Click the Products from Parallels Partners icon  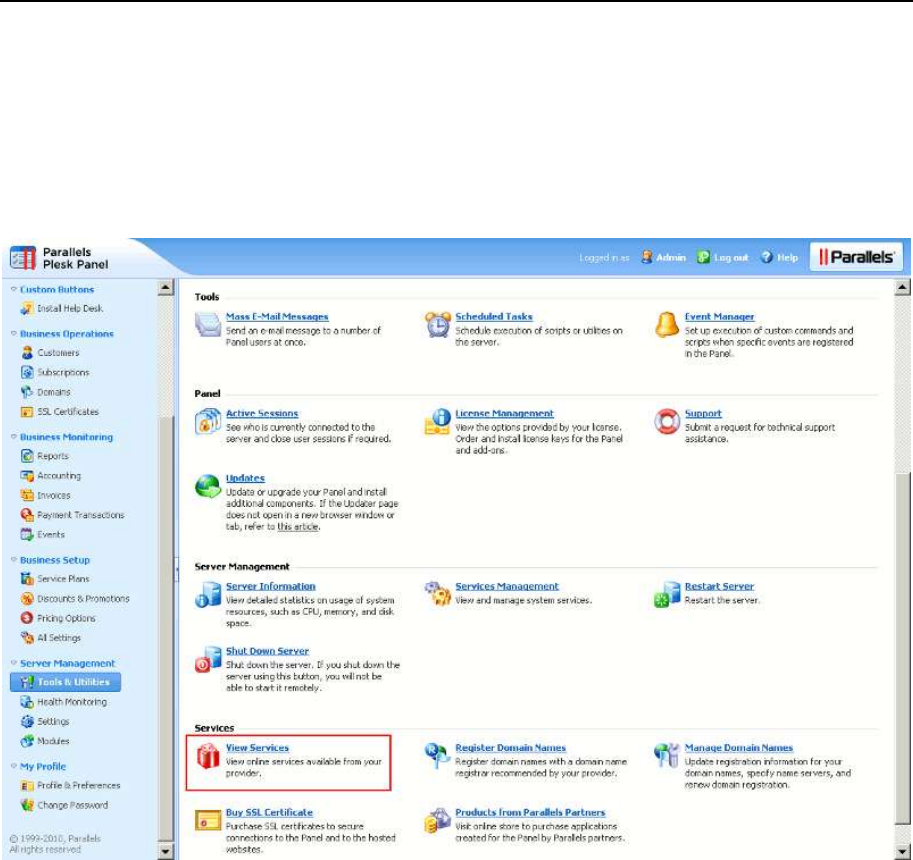437,820
